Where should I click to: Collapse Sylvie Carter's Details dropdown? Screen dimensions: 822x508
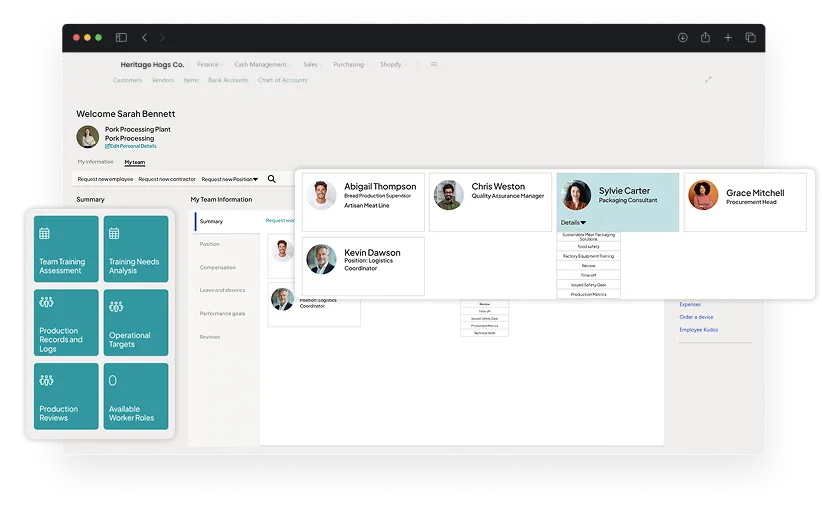(573, 223)
